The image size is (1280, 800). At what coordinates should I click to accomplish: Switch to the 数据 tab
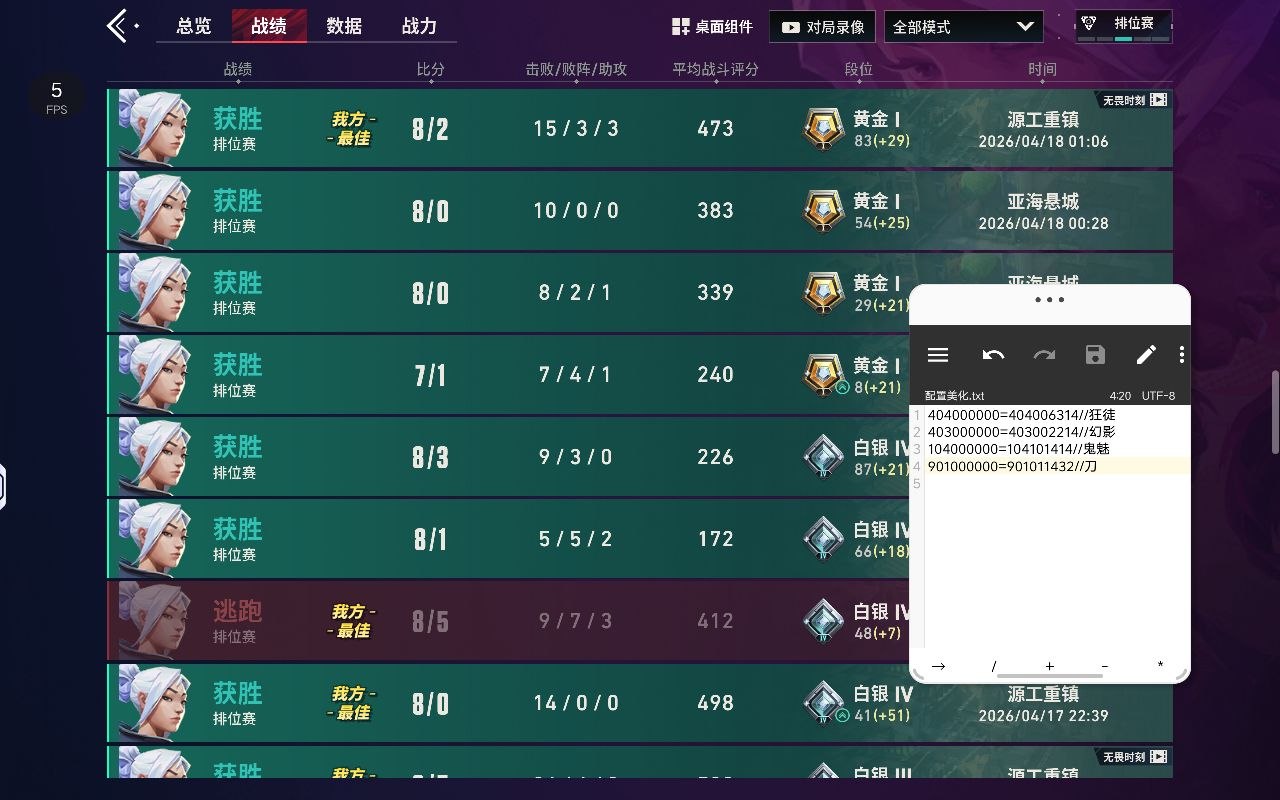(x=344, y=27)
